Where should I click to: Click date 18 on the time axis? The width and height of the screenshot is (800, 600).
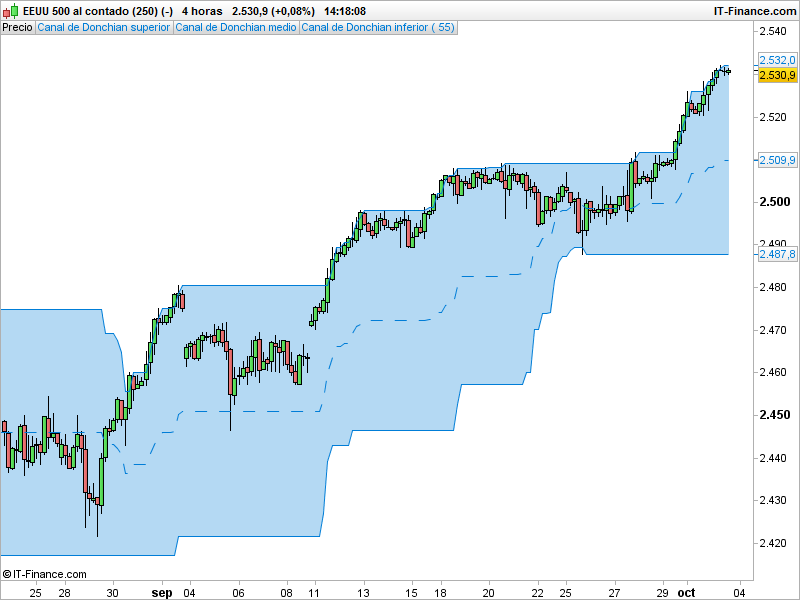tap(440, 593)
